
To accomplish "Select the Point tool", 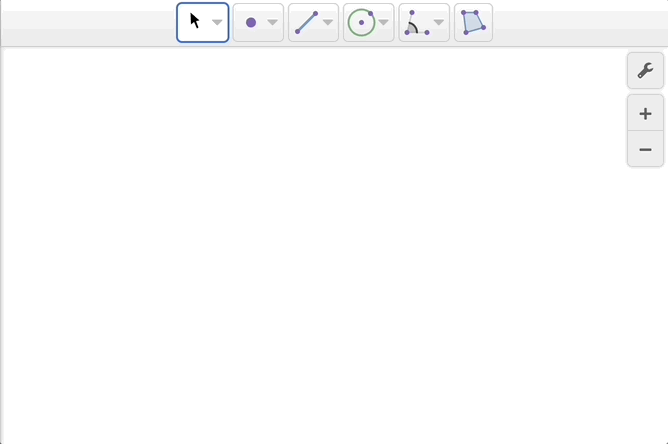I will click(x=252, y=22).
